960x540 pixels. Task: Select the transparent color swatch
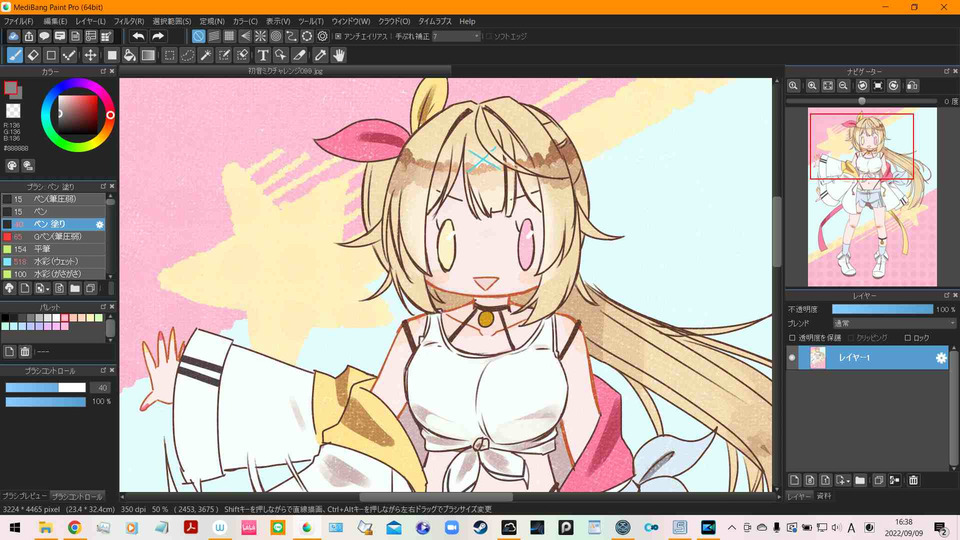tap(13, 111)
